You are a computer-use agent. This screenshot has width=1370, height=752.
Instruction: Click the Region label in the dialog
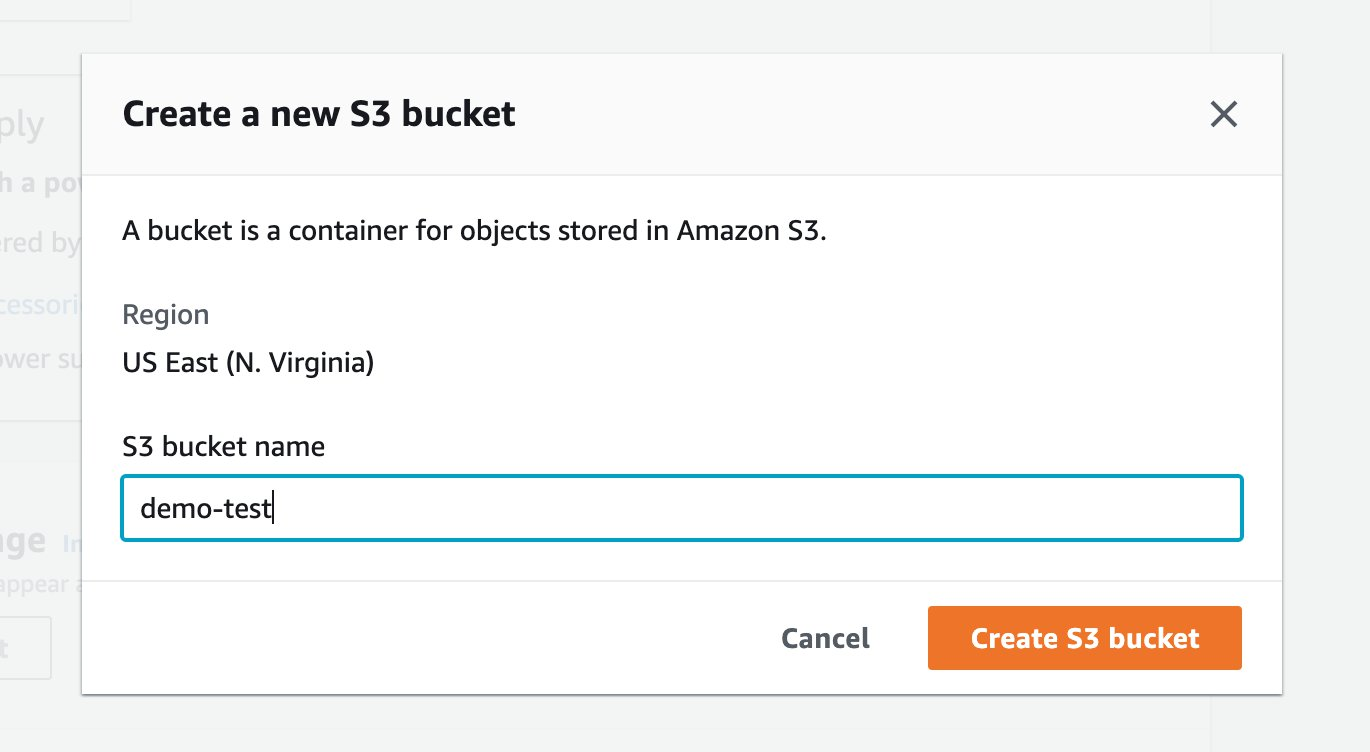[x=165, y=314]
